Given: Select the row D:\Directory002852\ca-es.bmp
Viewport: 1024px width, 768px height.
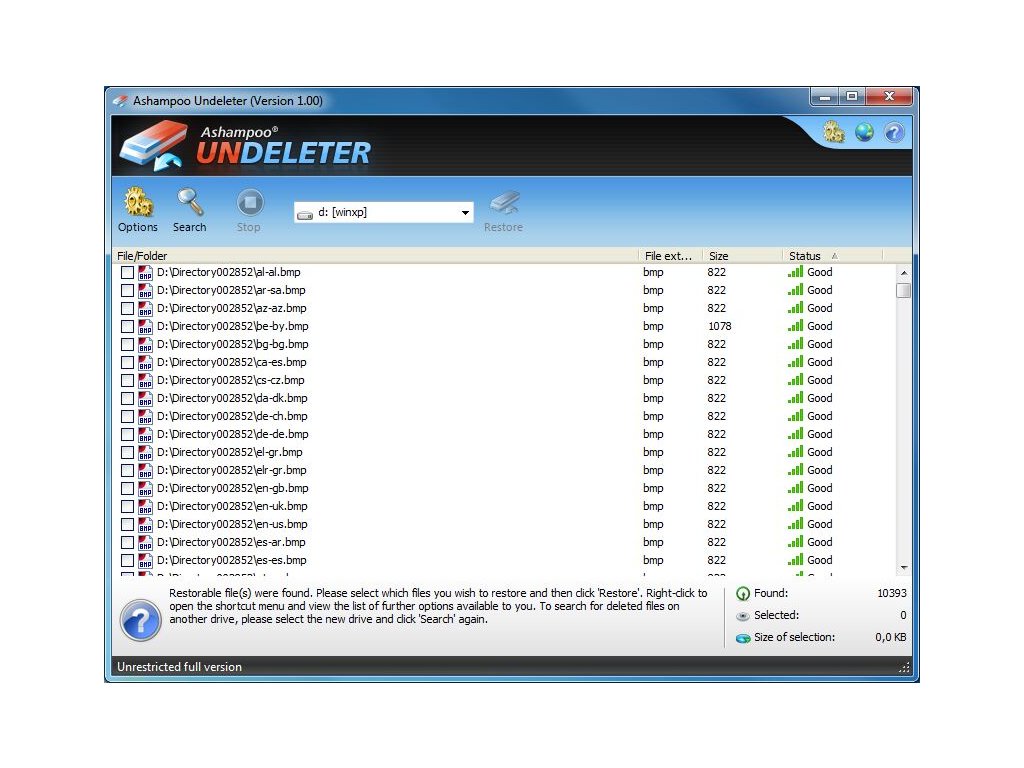Looking at the screenshot, I should (x=504, y=362).
